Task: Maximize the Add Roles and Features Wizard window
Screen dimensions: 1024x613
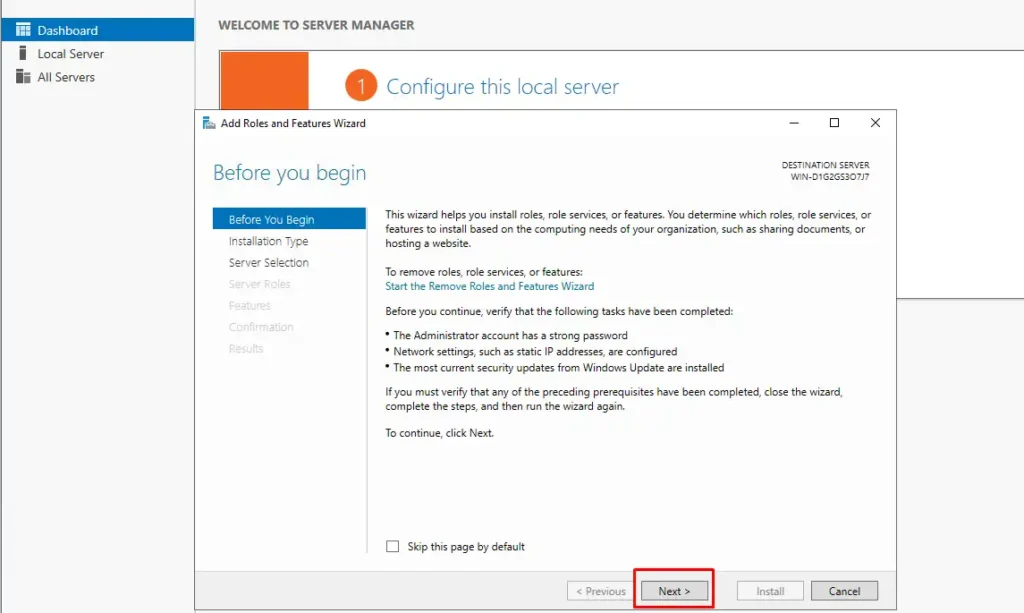Action: [834, 123]
